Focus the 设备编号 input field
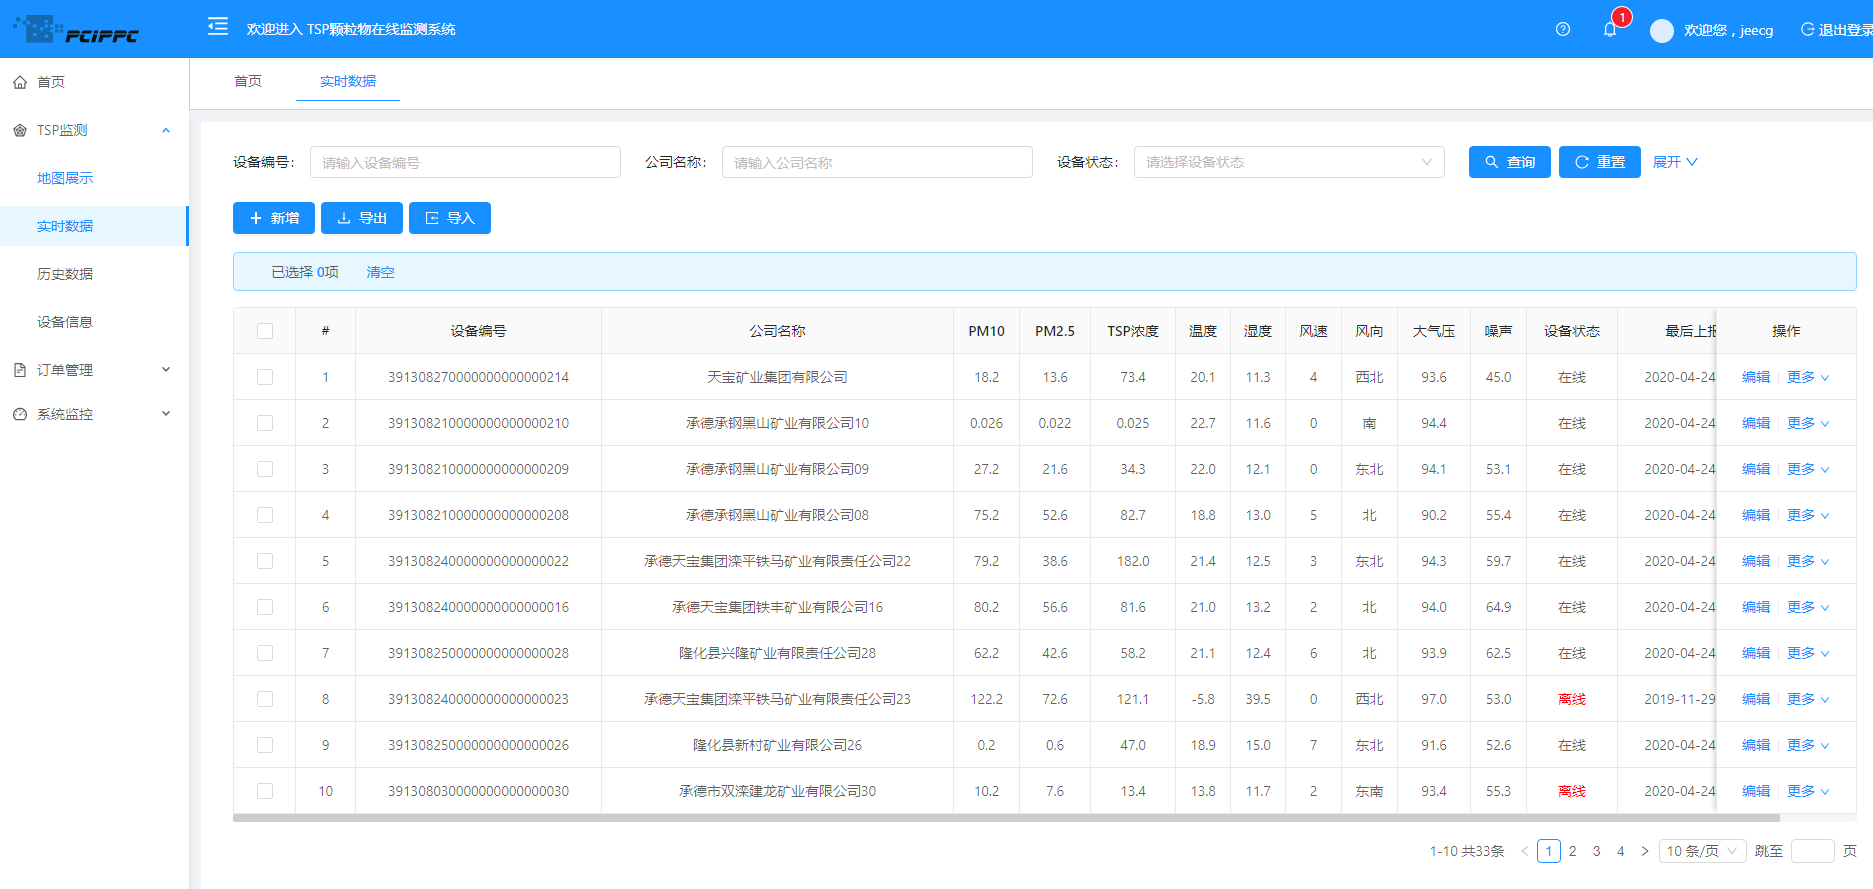This screenshot has height=889, width=1873. point(465,162)
